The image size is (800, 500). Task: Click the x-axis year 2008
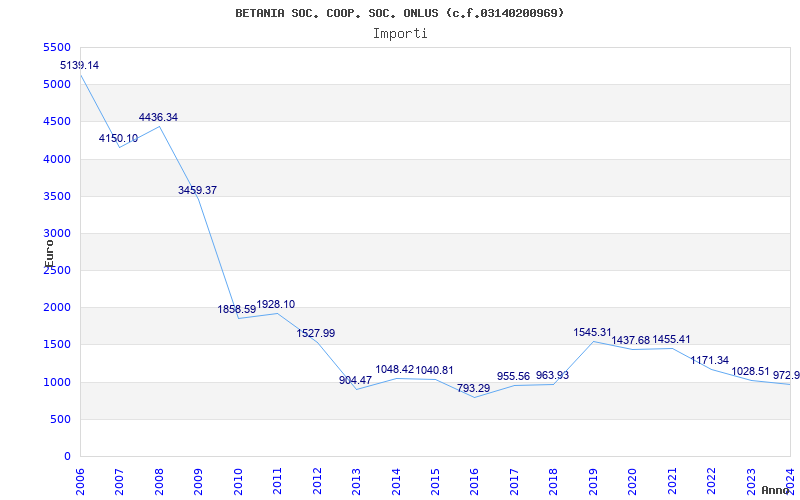coord(159,482)
